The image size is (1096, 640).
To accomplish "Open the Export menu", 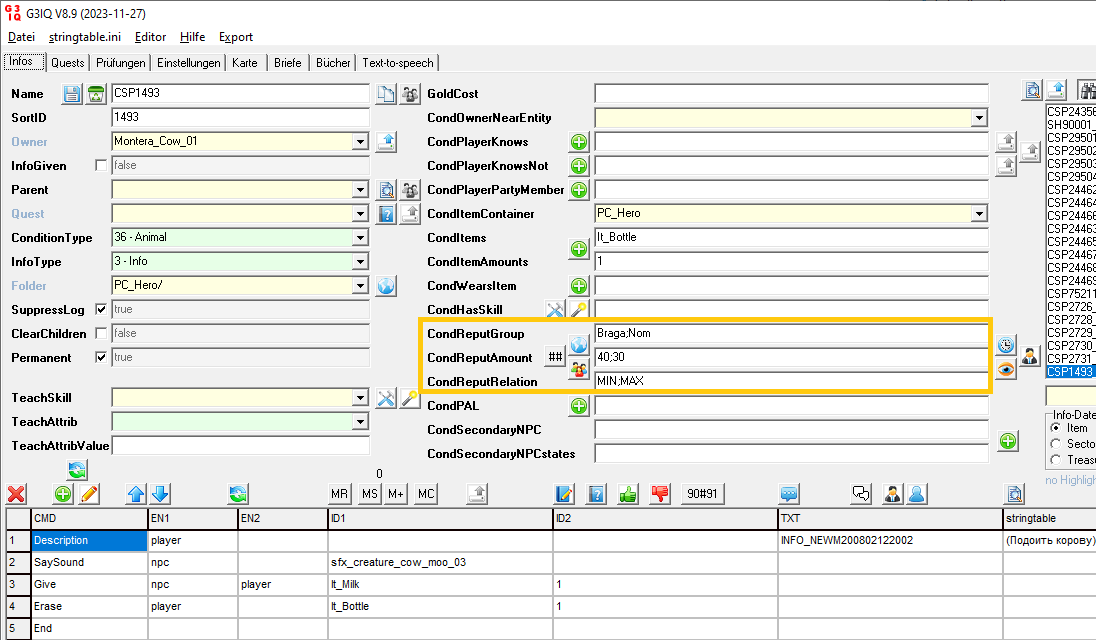I will tap(236, 37).
